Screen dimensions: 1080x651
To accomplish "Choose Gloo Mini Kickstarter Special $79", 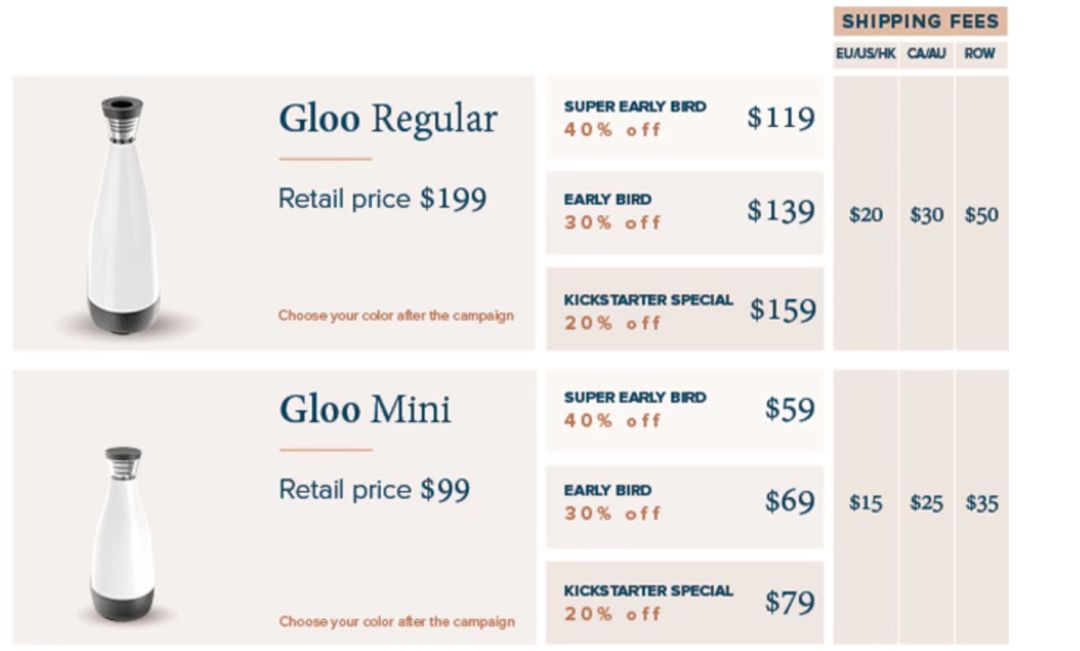I will coord(685,603).
